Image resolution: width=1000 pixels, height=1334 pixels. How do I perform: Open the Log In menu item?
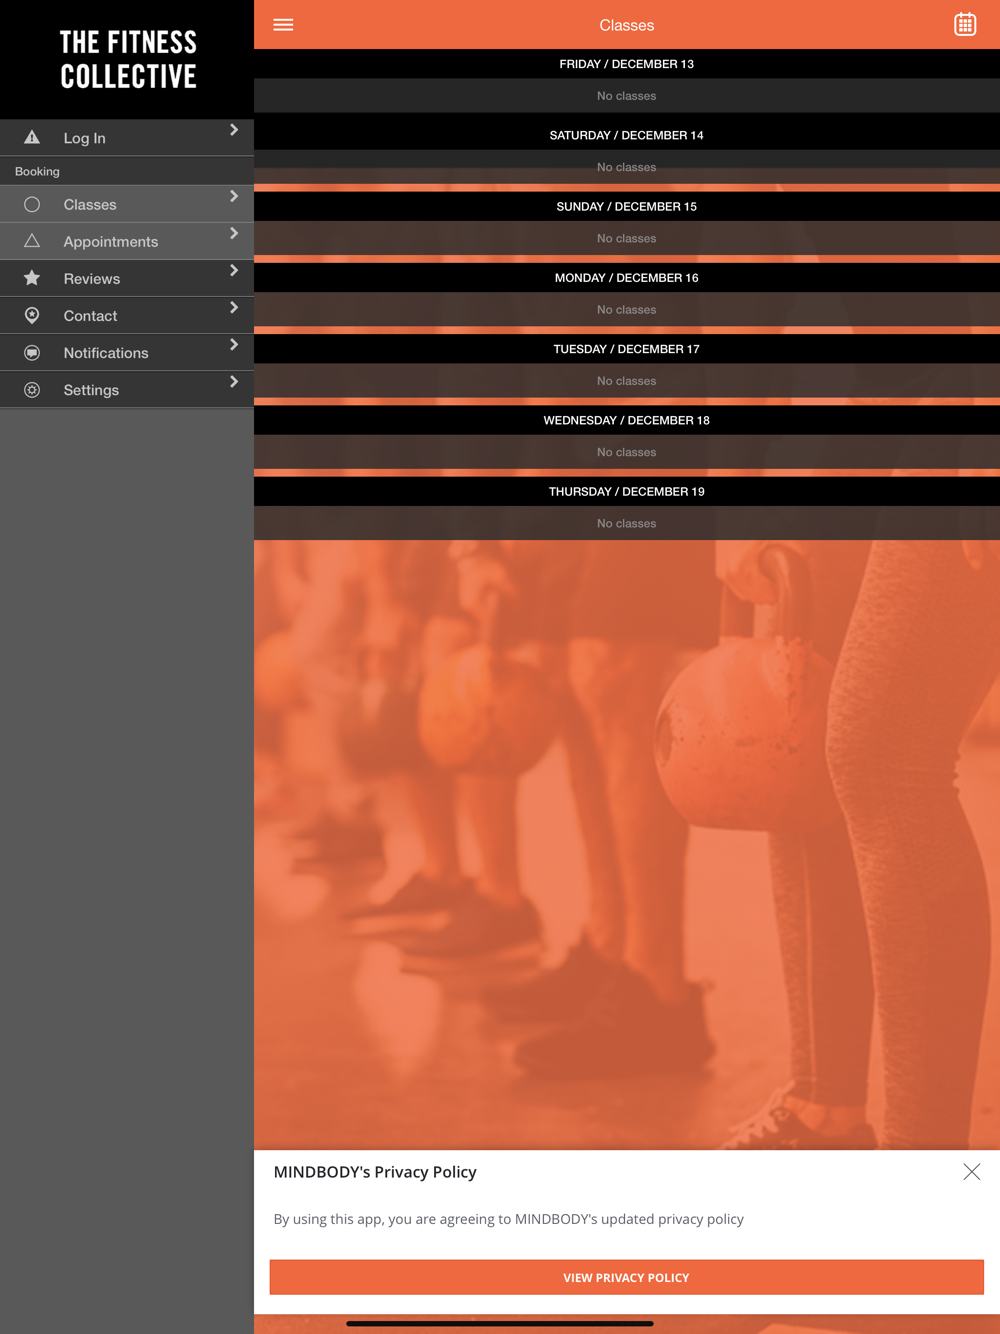click(127, 137)
